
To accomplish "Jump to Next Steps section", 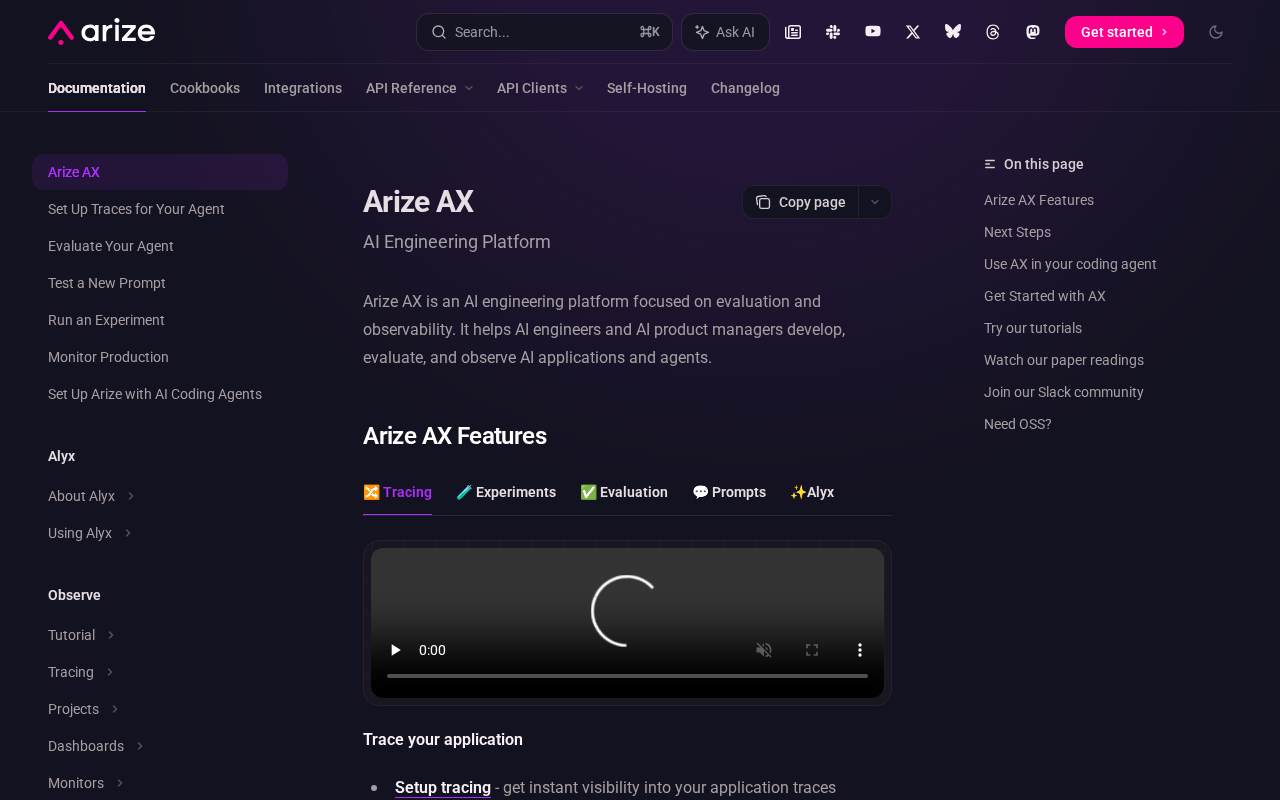I will (1017, 232).
